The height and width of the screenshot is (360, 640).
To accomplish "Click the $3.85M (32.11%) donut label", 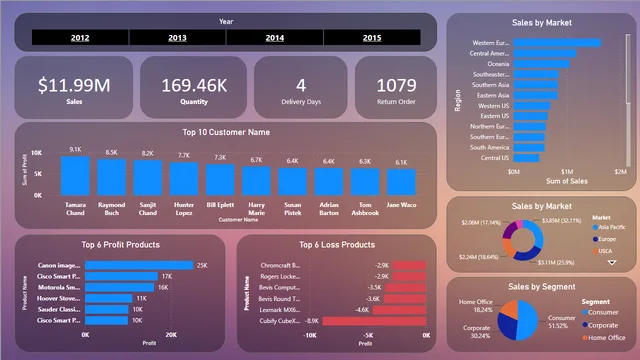I will [x=562, y=220].
